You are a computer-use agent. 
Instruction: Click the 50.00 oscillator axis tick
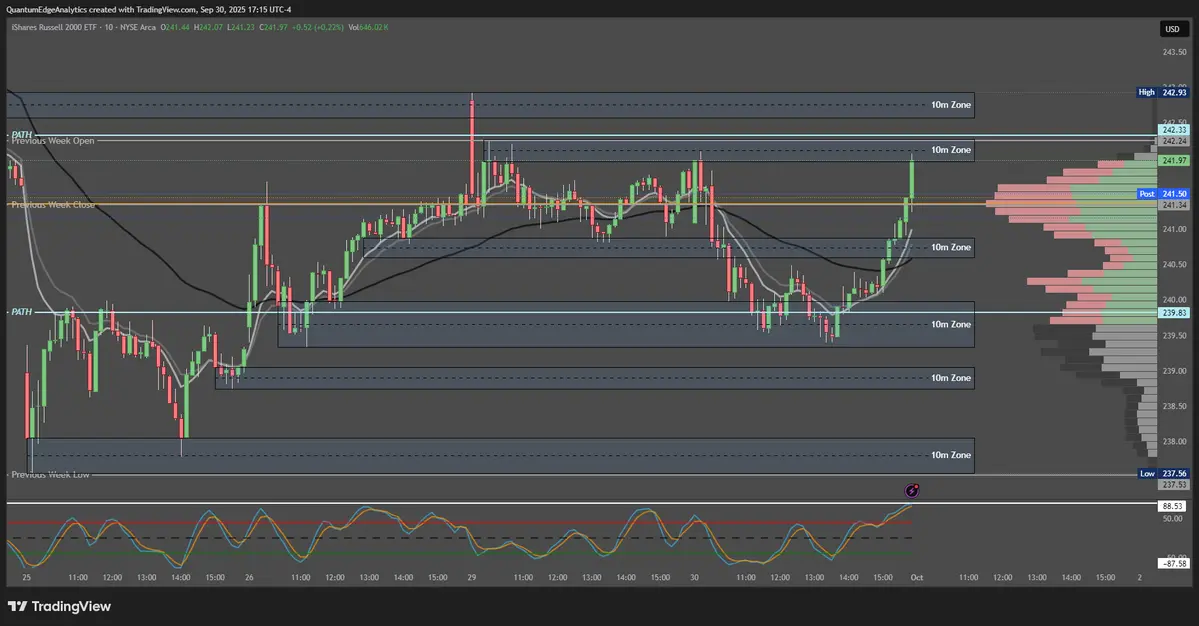tap(1174, 518)
